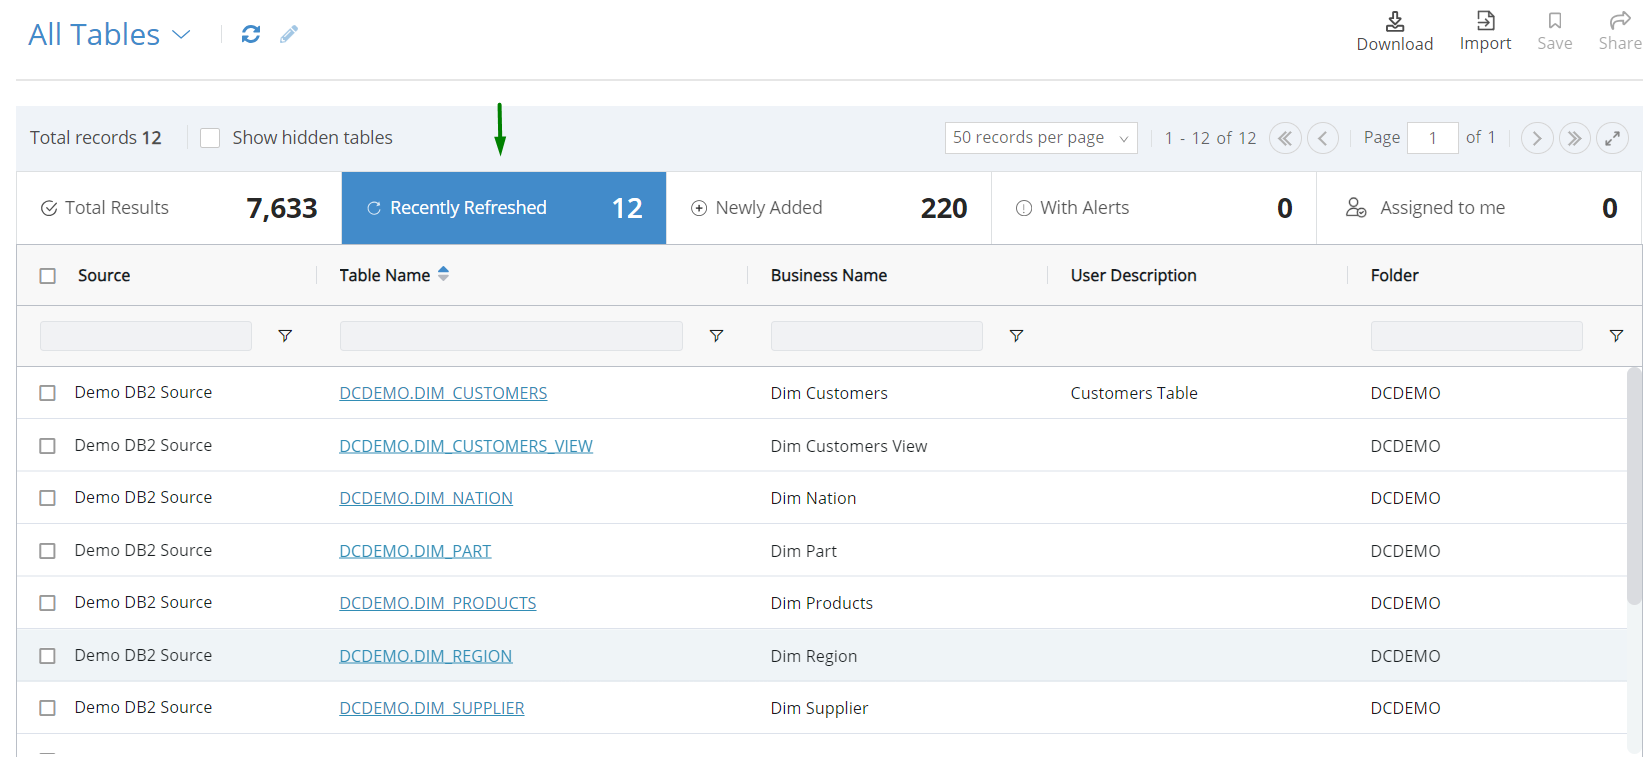1647x757 pixels.
Task: Click the pencil edit icon beside All Tables
Action: click(x=289, y=34)
